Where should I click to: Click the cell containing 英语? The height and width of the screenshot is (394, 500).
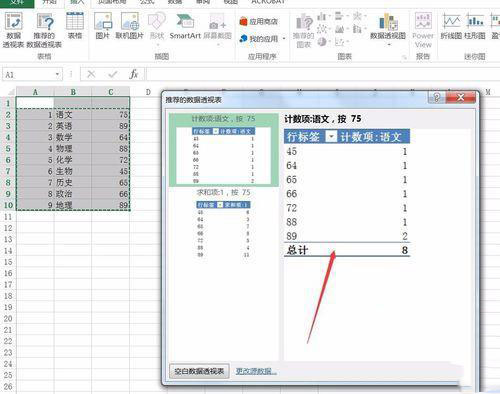pos(73,126)
